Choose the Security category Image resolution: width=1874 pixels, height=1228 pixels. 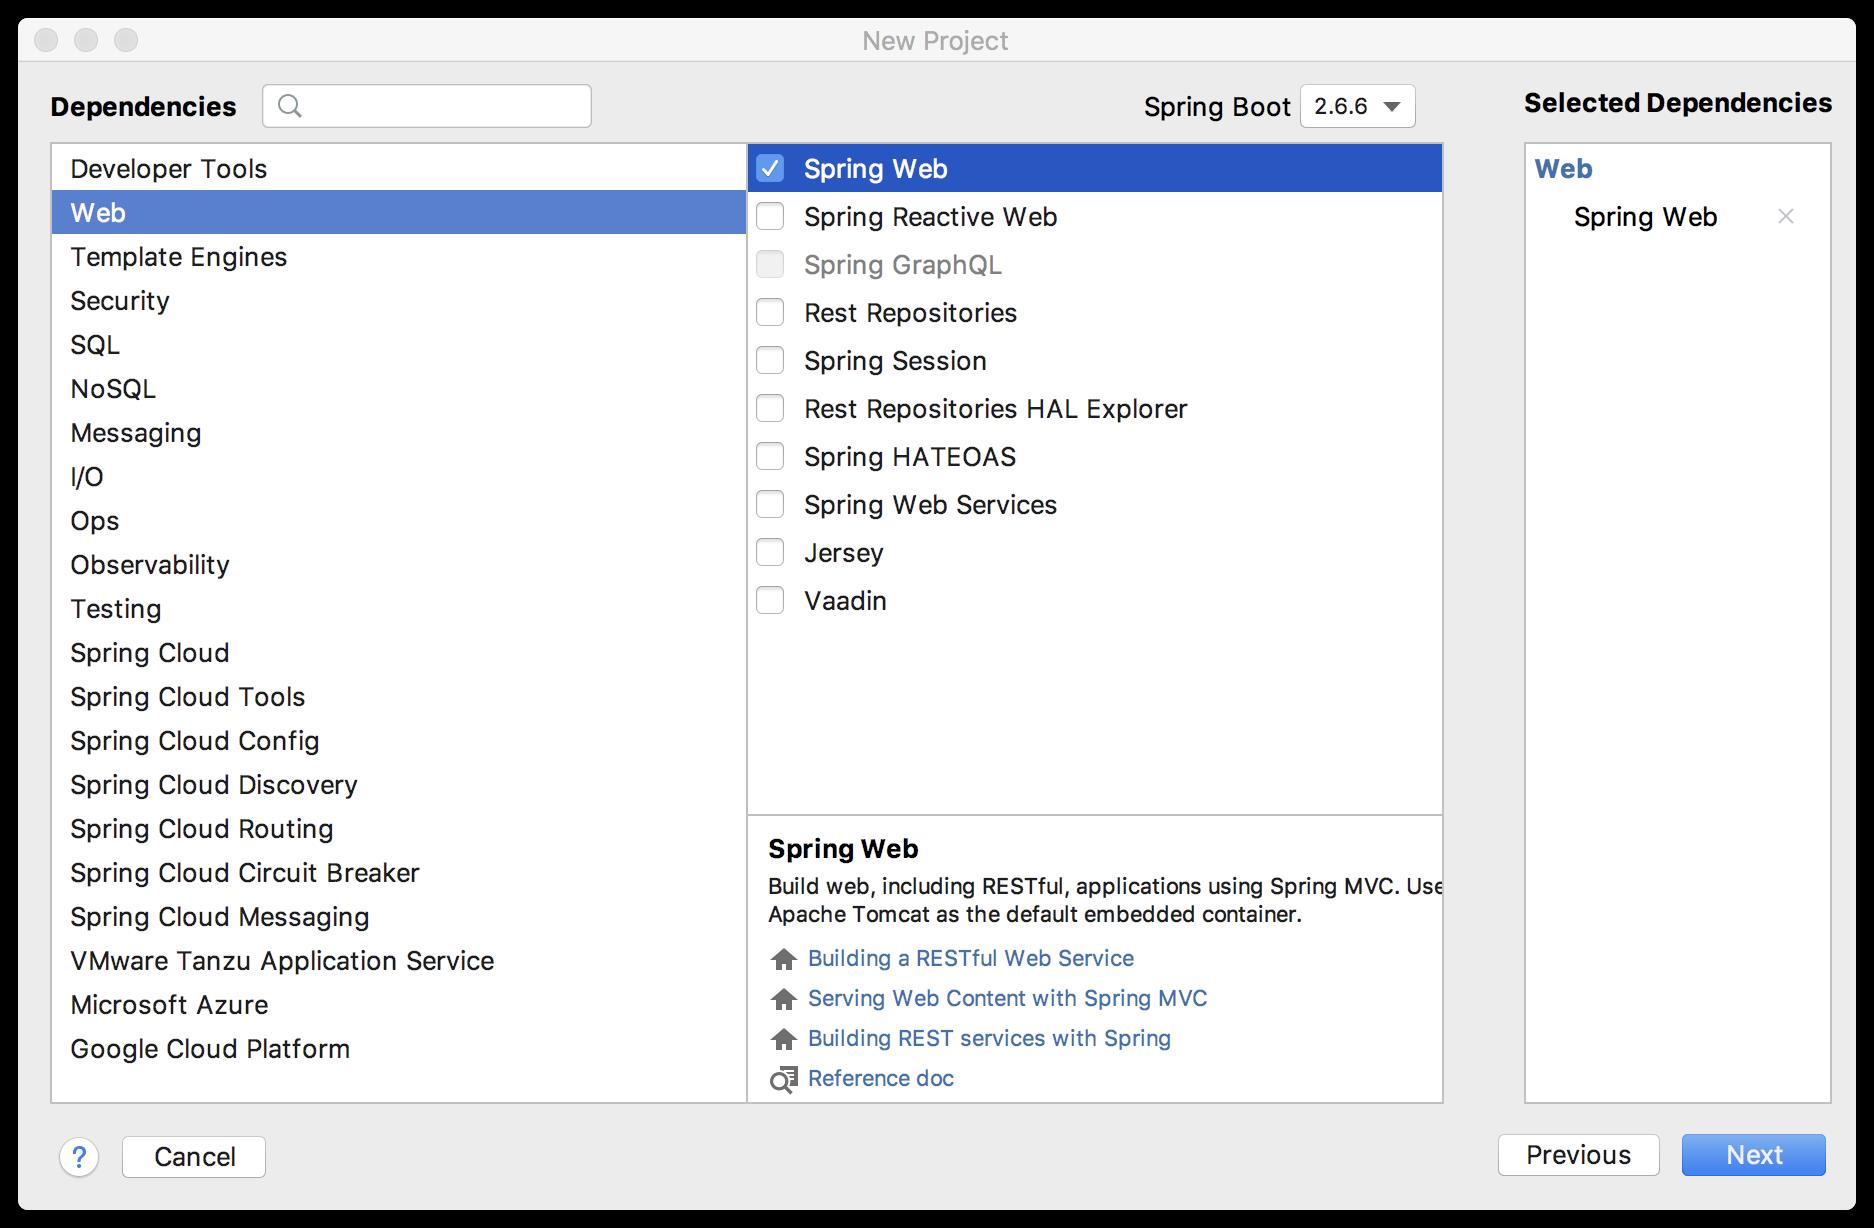pyautogui.click(x=399, y=301)
